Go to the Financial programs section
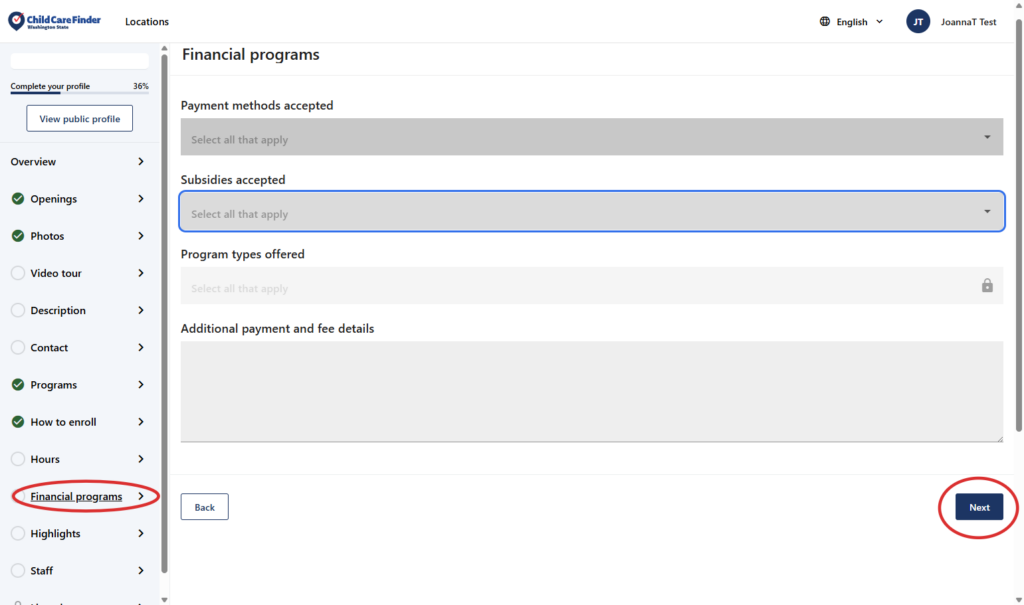Viewport: 1024px width, 605px height. (77, 497)
